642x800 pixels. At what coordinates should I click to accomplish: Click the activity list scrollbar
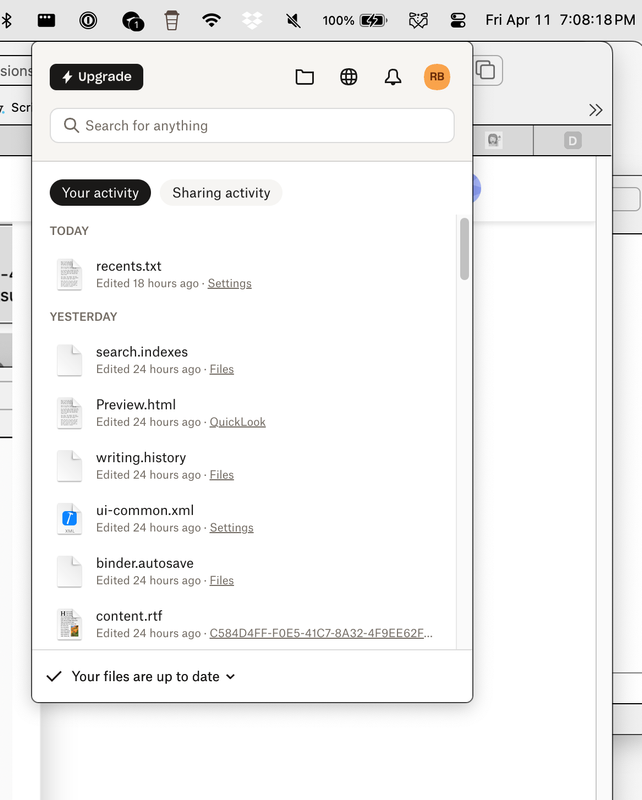[464, 249]
